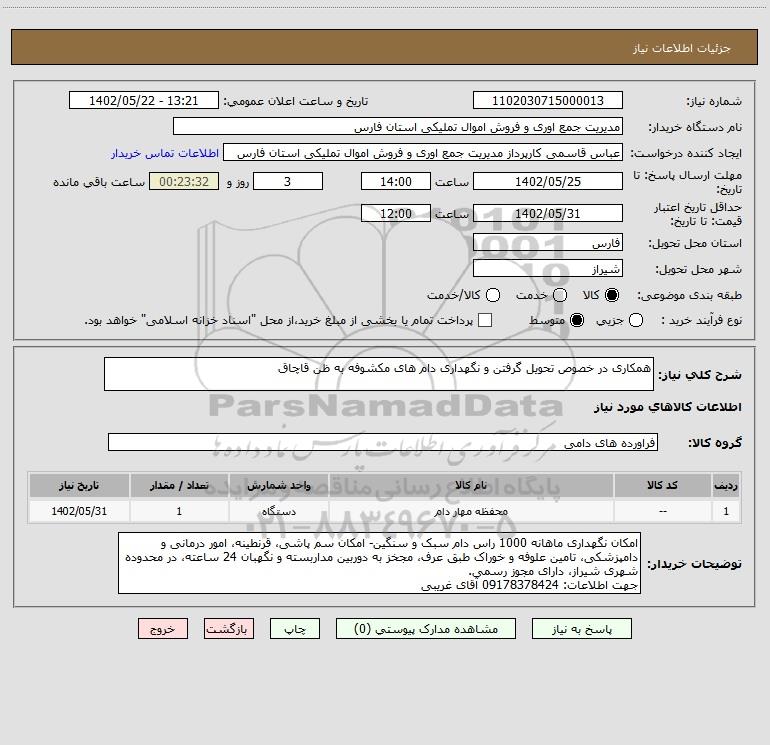Click the شهر محل تحویل field شیراز
Image resolution: width=770 pixels, height=745 pixels.
point(548,269)
